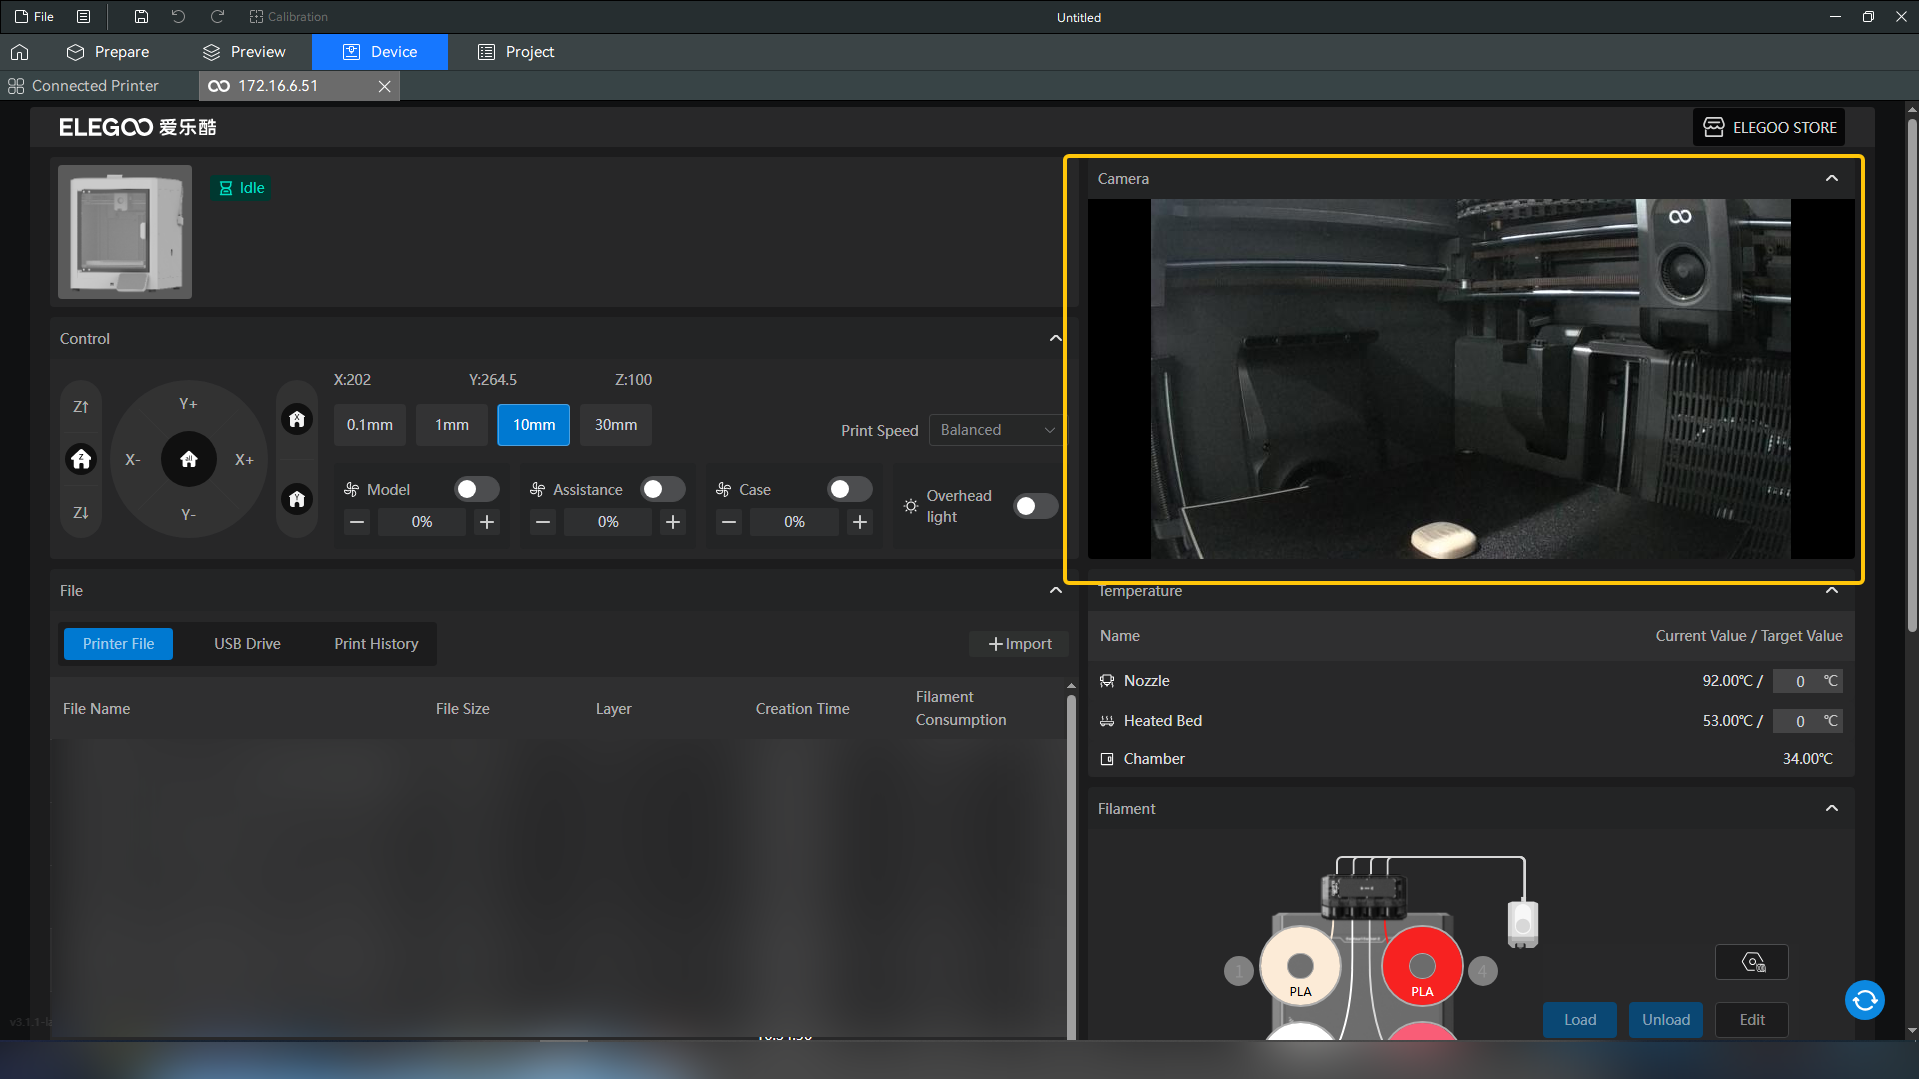Screen dimensions: 1919x1079
Task: Raise the Z axis with Z up arrow
Action: point(81,407)
